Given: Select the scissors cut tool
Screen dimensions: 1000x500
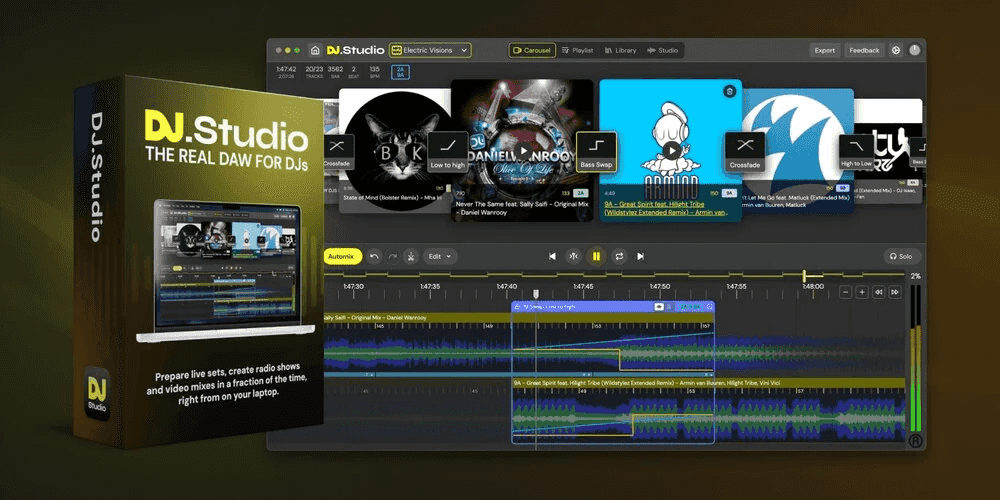Looking at the screenshot, I should click(410, 256).
